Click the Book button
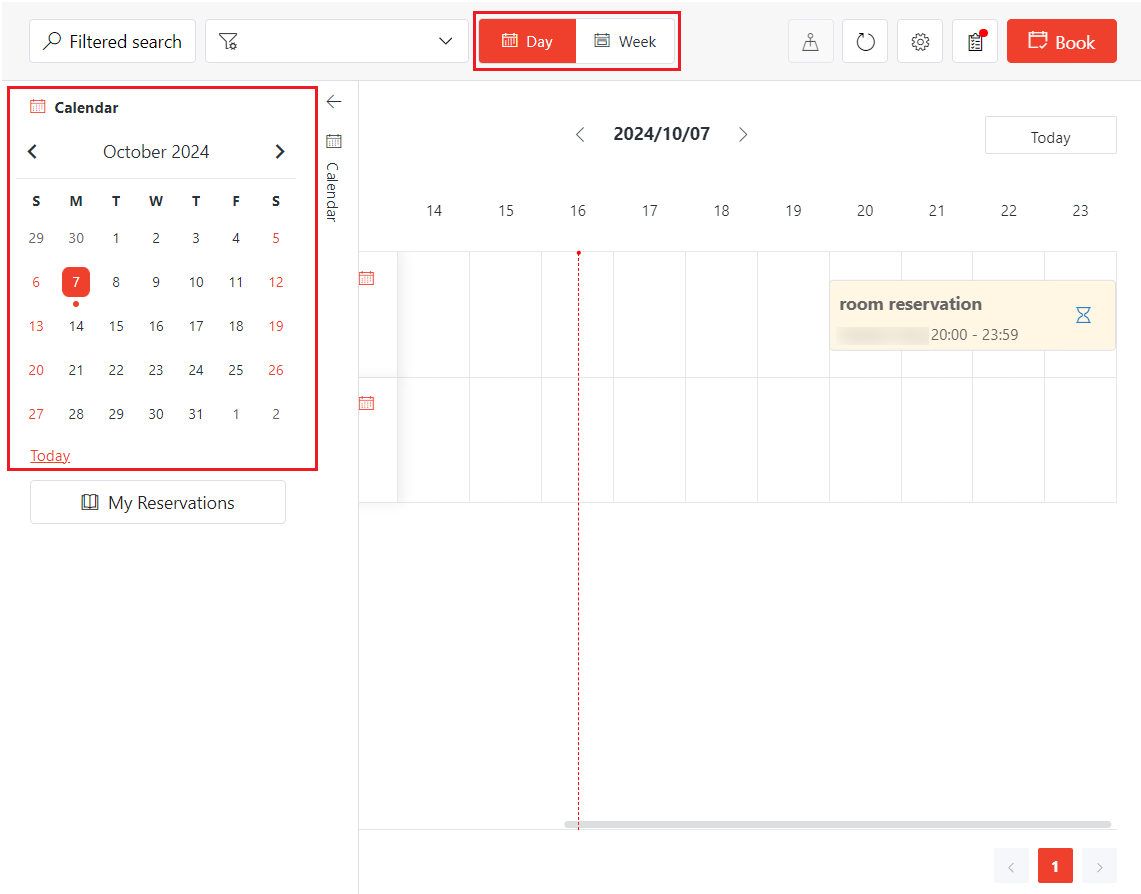This screenshot has width=1141, height=894. coord(1062,41)
